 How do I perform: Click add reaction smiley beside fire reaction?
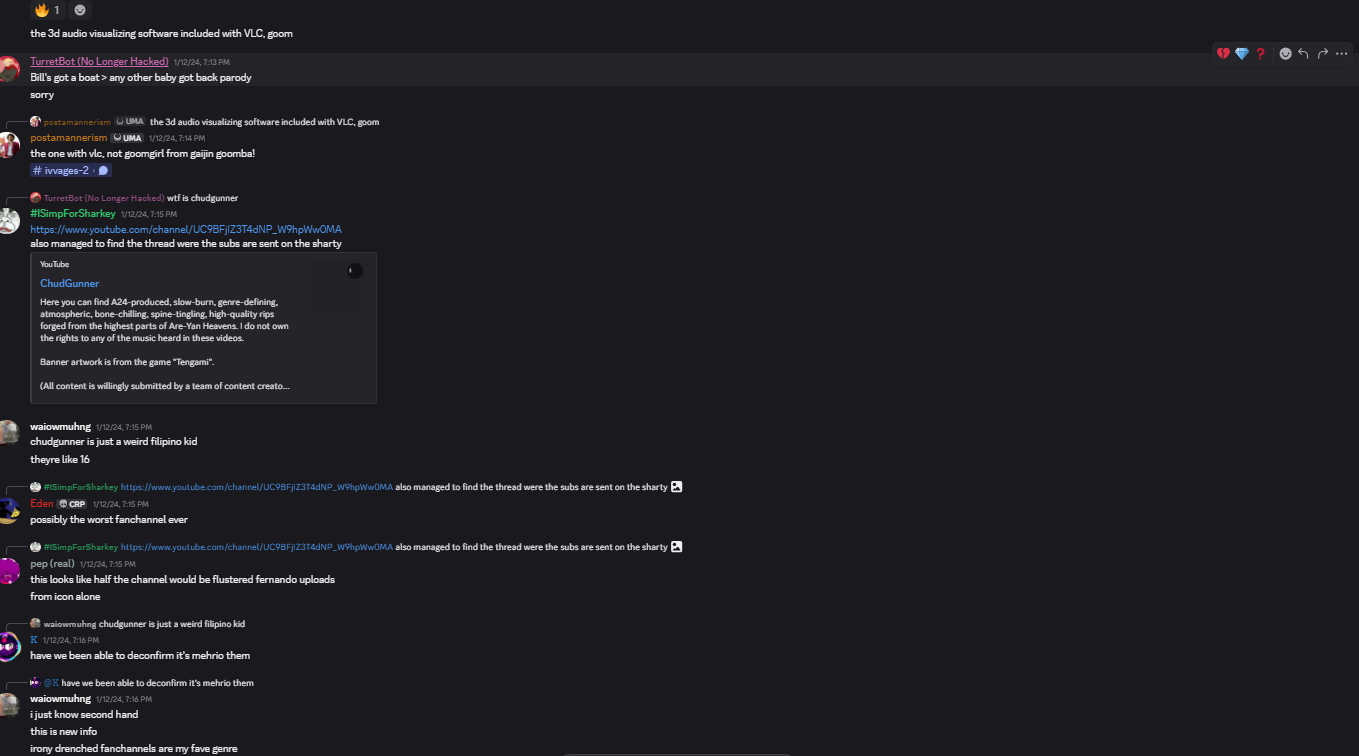(x=81, y=10)
